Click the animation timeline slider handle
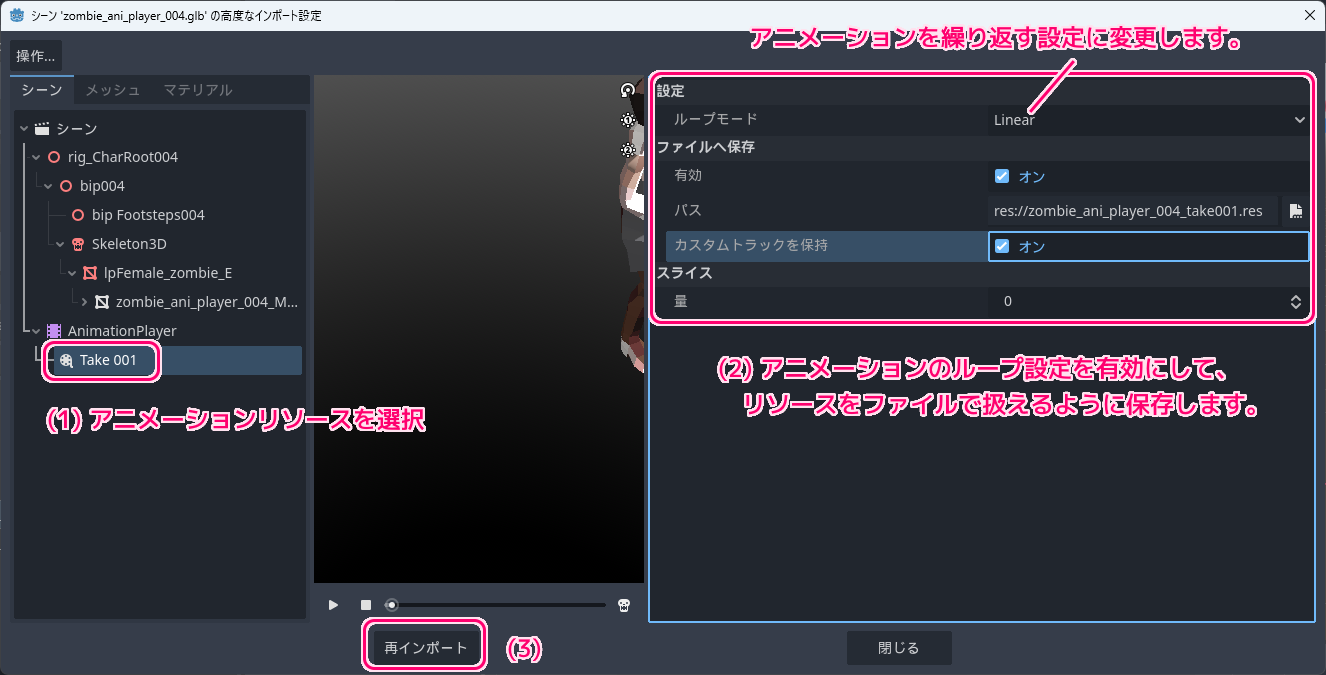The height and width of the screenshot is (675, 1326). (392, 605)
